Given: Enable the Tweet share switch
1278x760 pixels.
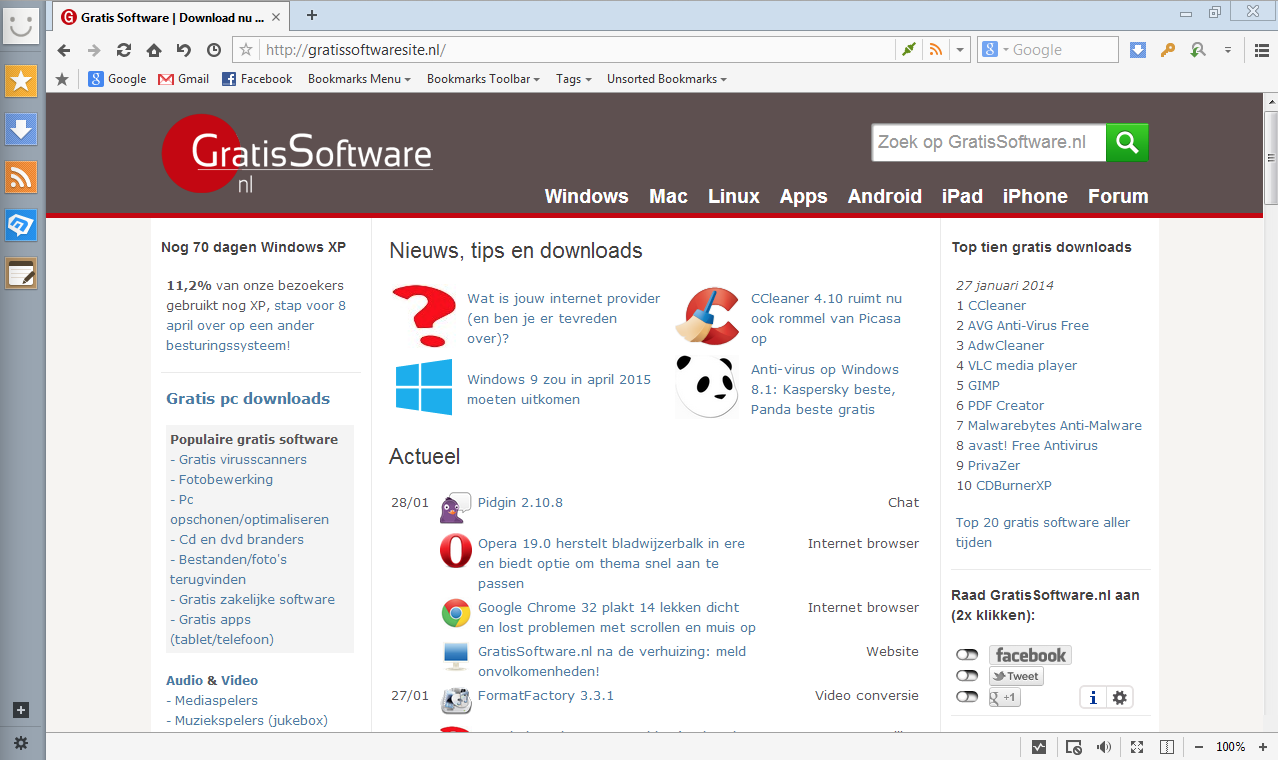Looking at the screenshot, I should [967, 676].
